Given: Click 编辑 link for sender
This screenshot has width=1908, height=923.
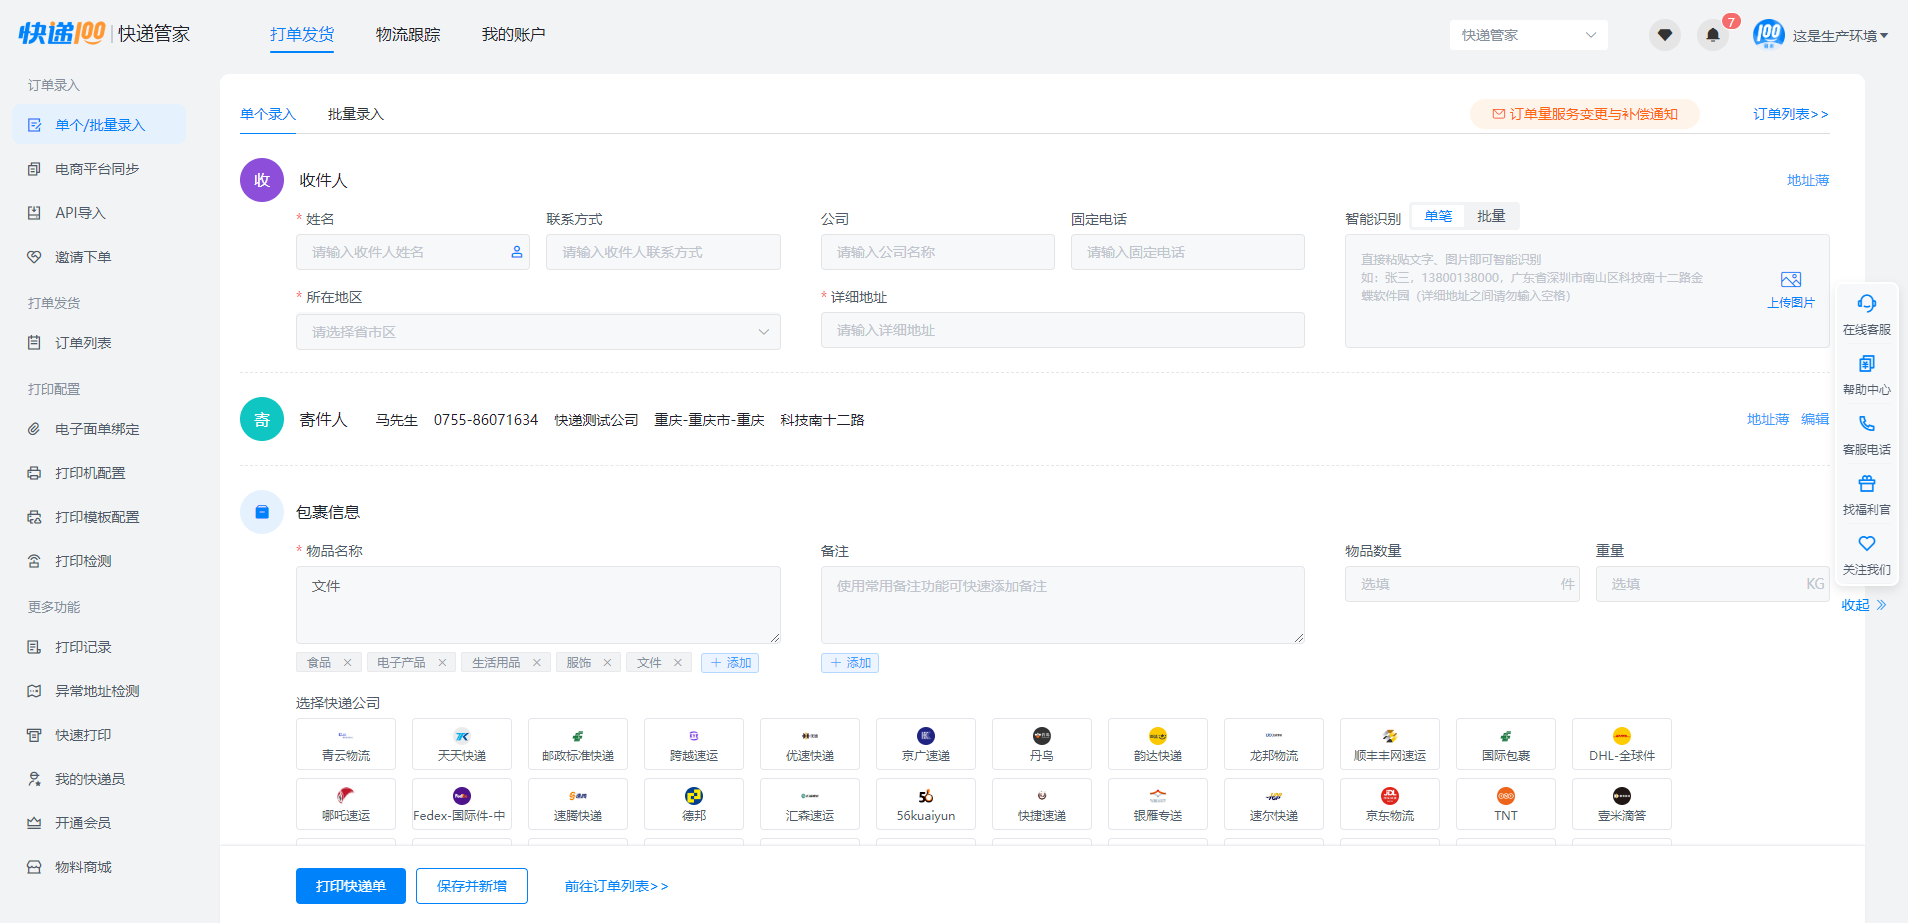Looking at the screenshot, I should click(x=1815, y=419).
